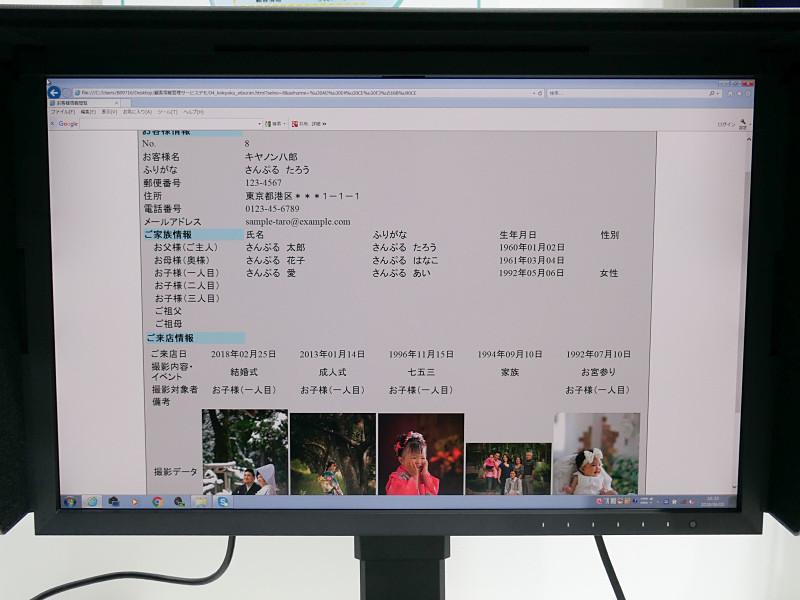Image resolution: width=800 pixels, height=600 pixels.
Task: Expand the Google search box dropdown arrow
Action: pos(259,123)
